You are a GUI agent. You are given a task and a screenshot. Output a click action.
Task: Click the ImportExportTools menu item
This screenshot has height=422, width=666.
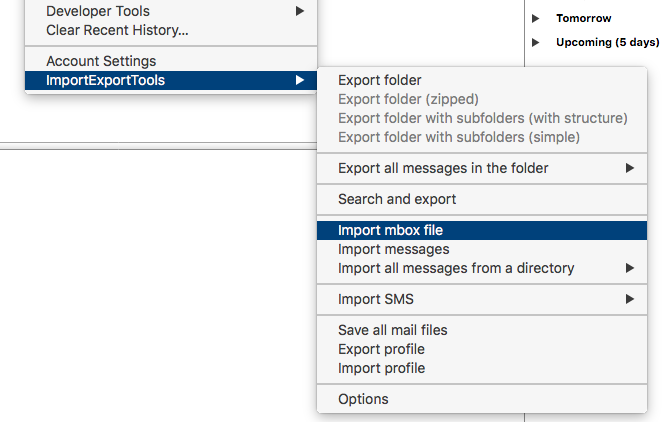coord(105,80)
